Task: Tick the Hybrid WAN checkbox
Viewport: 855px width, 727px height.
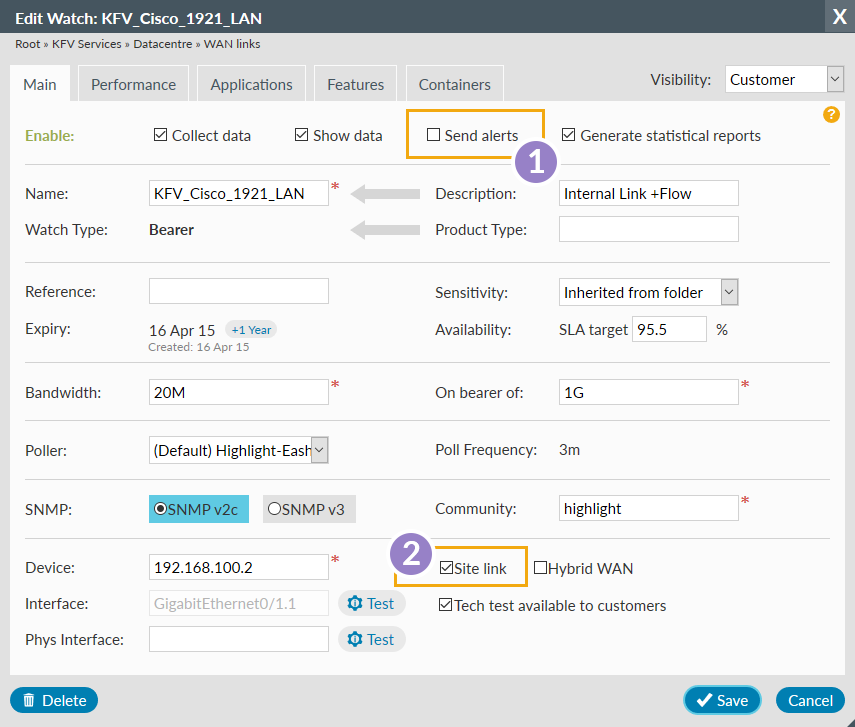Action: 540,568
